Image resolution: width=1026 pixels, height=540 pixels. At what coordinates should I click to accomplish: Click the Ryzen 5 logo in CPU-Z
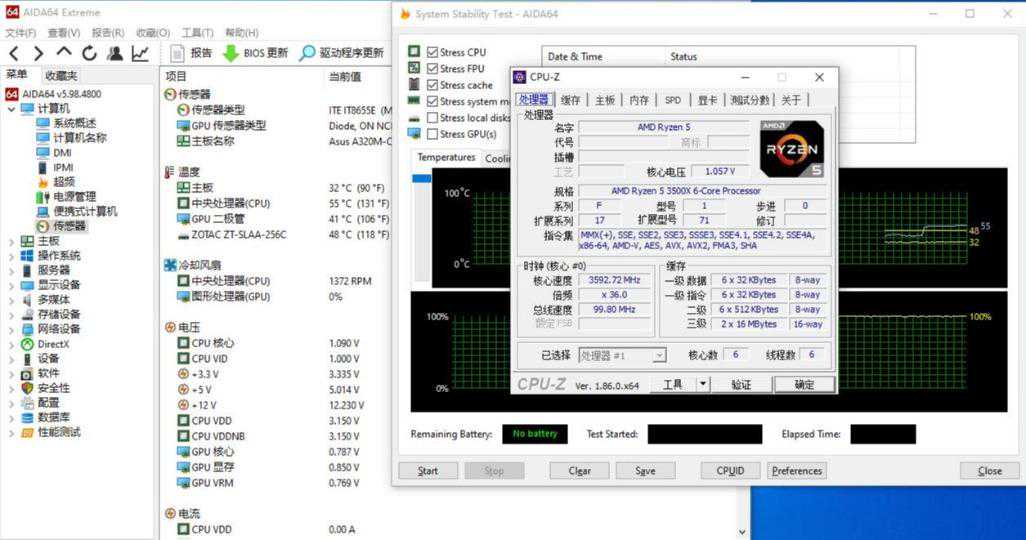click(792, 150)
